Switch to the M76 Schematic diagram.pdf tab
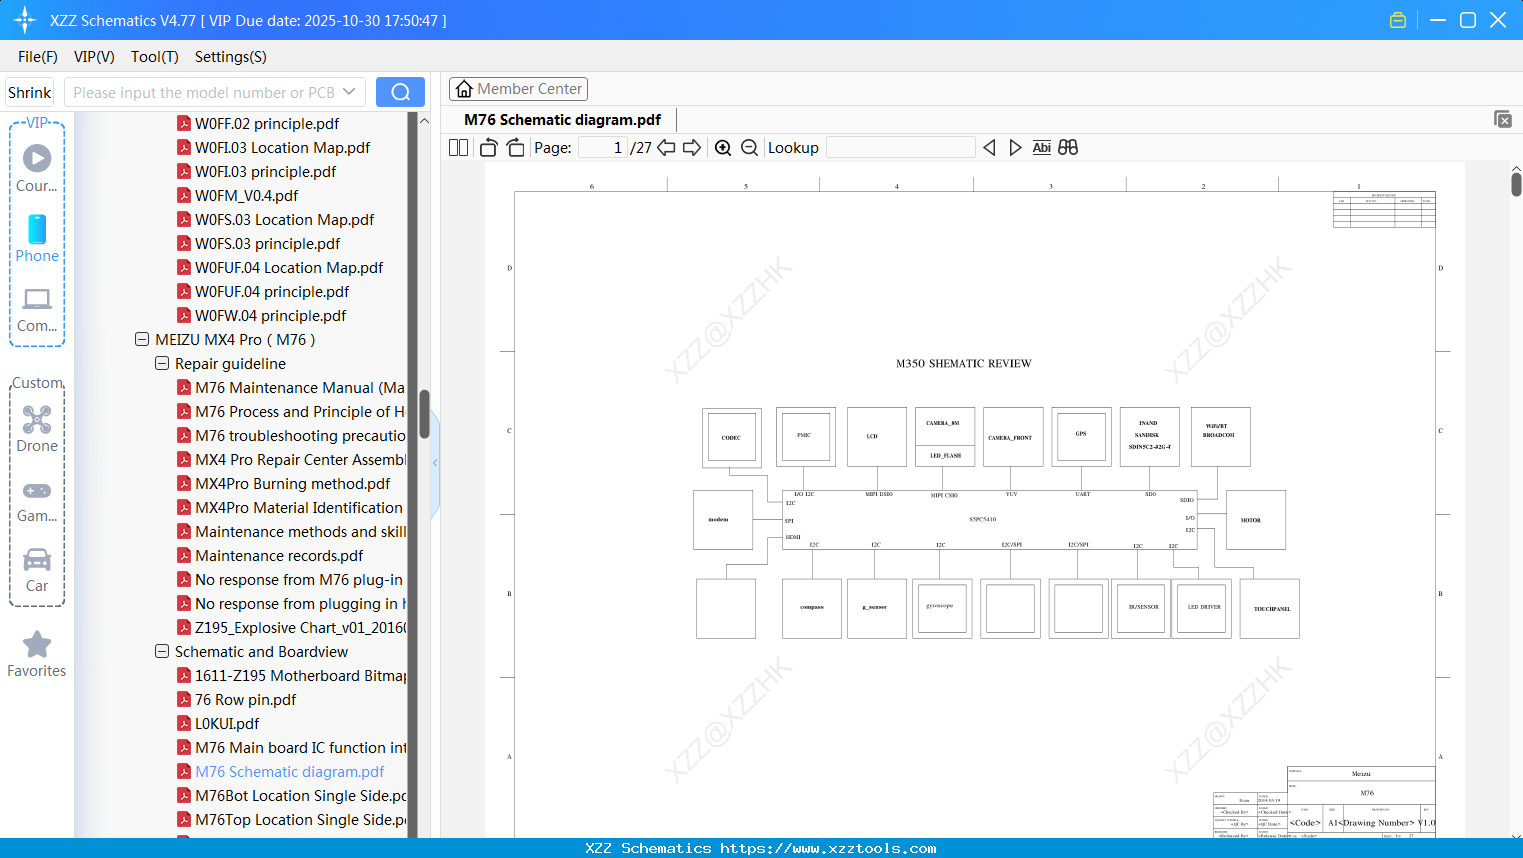This screenshot has width=1523, height=858. 560,119
